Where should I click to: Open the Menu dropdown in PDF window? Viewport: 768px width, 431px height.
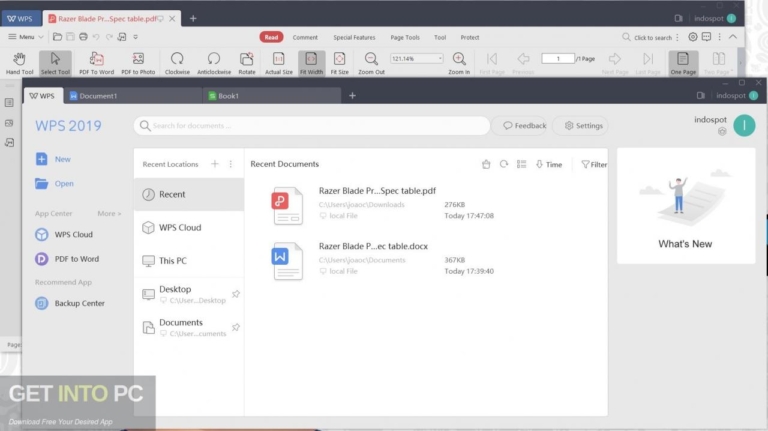26,37
